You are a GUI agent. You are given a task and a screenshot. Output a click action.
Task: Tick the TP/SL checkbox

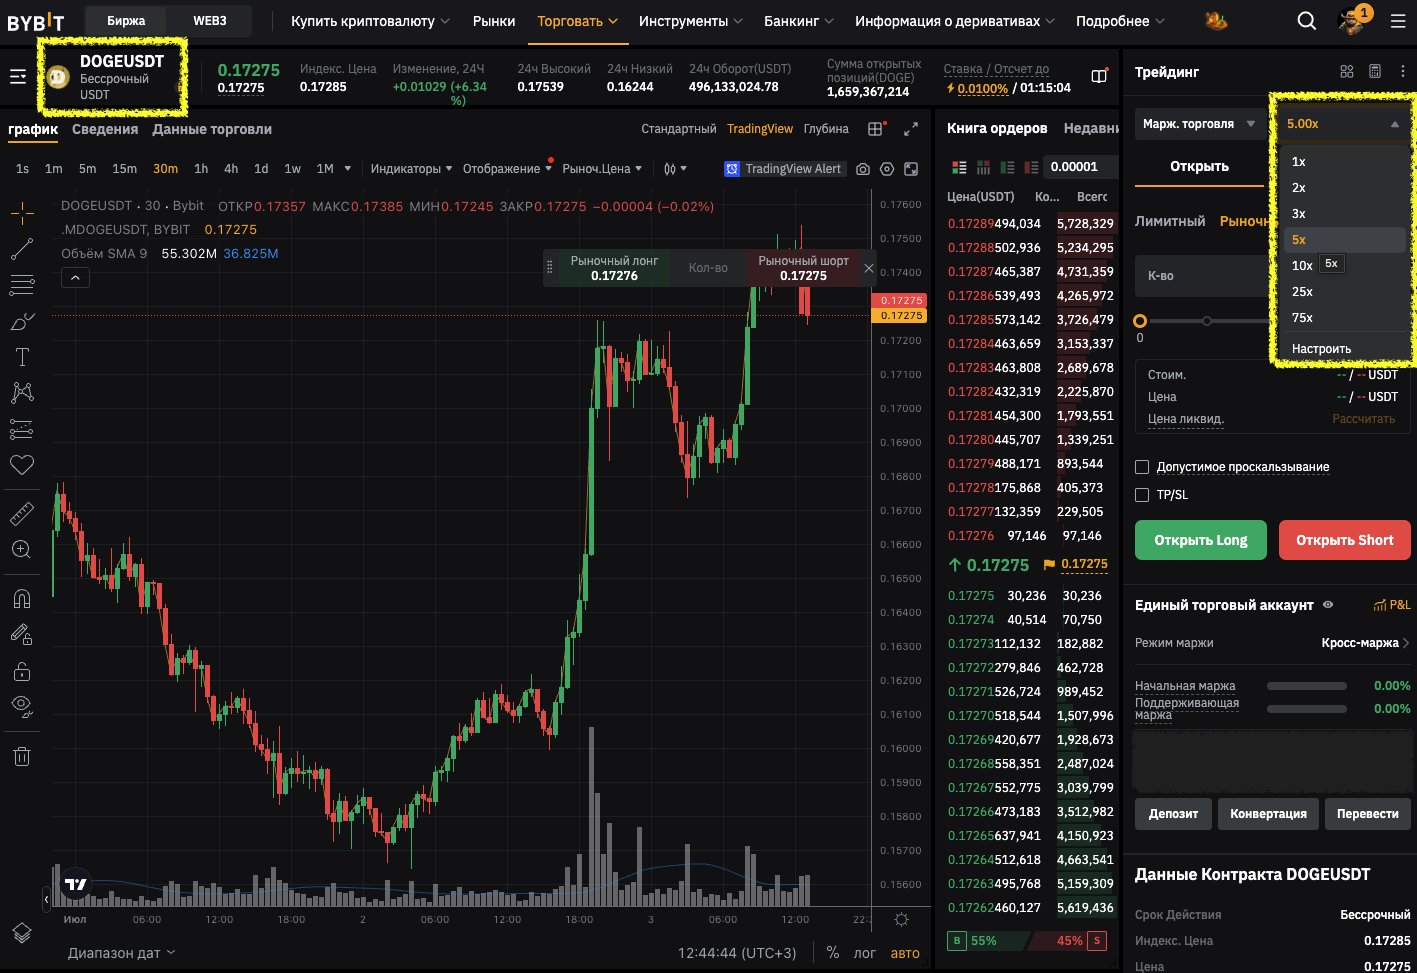click(x=1142, y=495)
